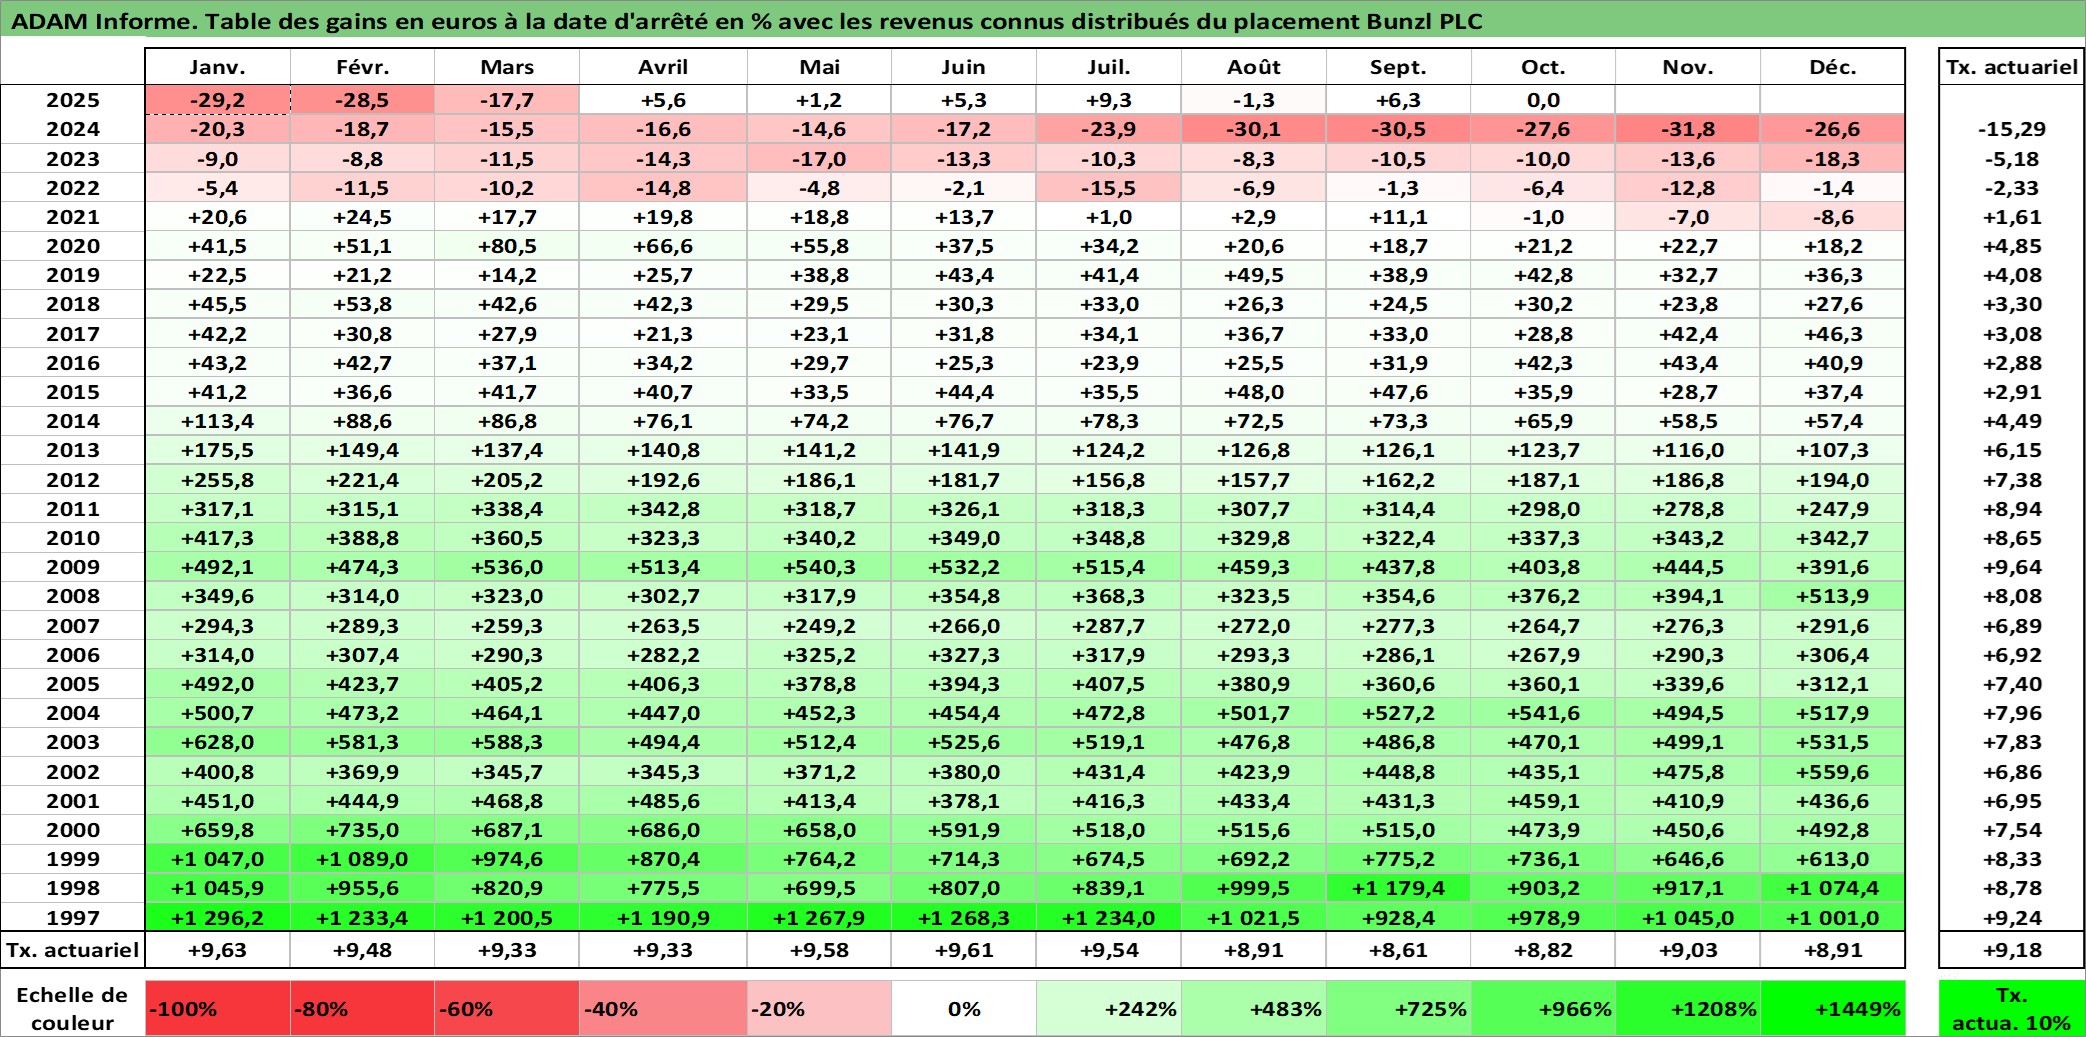Click the +113,4 cell in Janv. 2014
The image size is (2086, 1037).
217,421
